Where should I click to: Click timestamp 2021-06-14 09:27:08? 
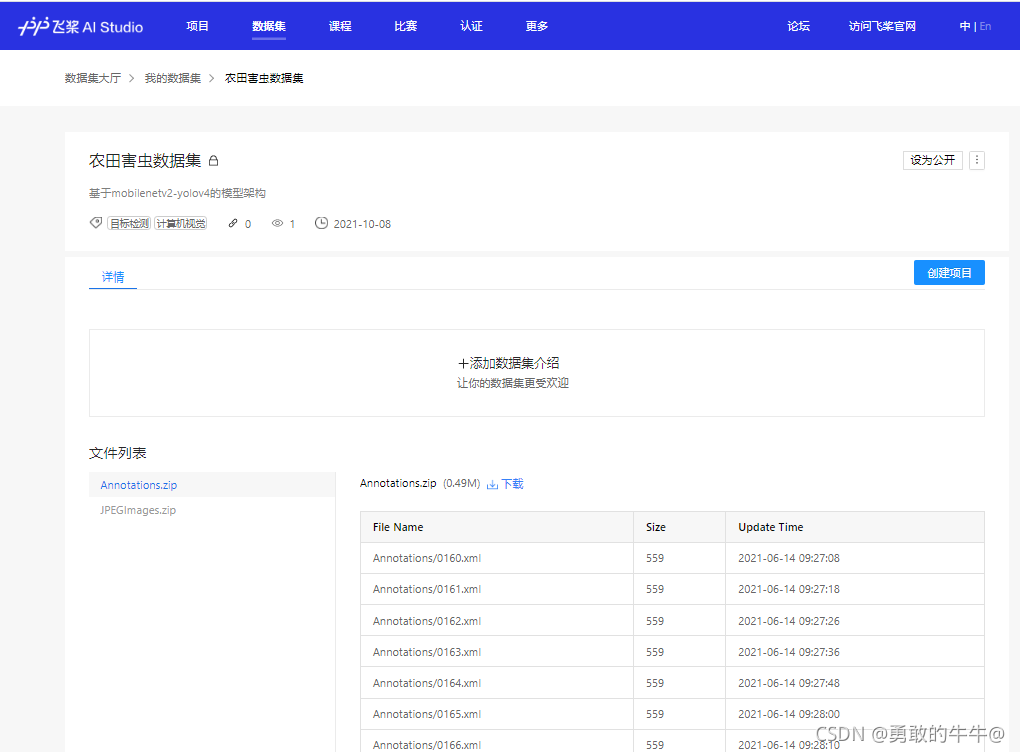coord(788,558)
